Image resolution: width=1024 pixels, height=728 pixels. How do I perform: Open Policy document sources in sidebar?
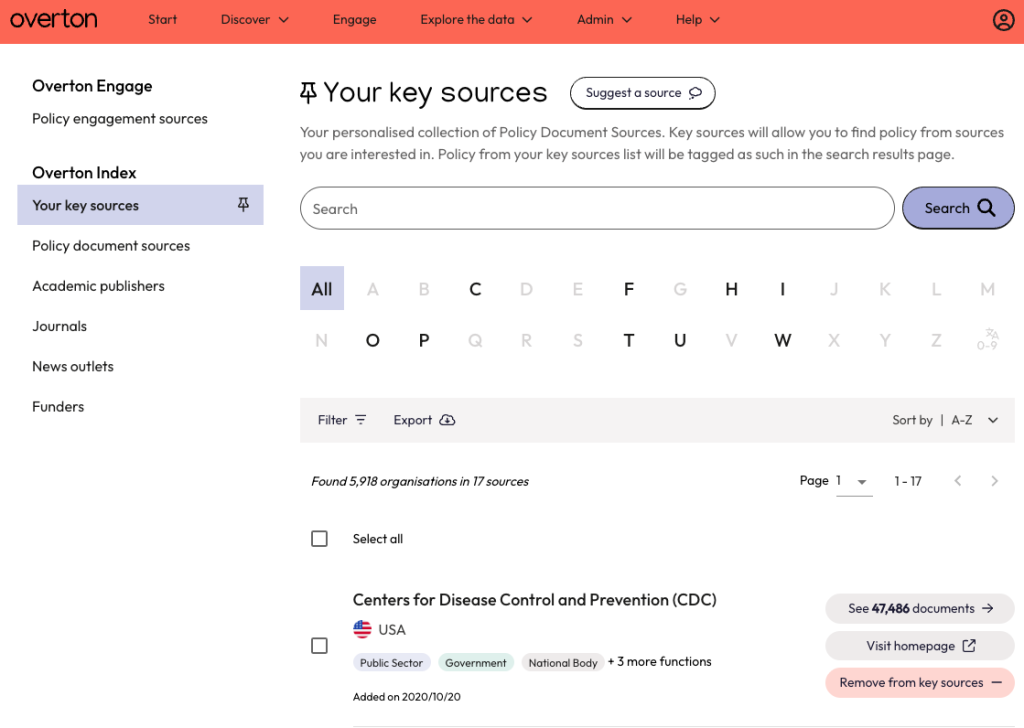111,246
